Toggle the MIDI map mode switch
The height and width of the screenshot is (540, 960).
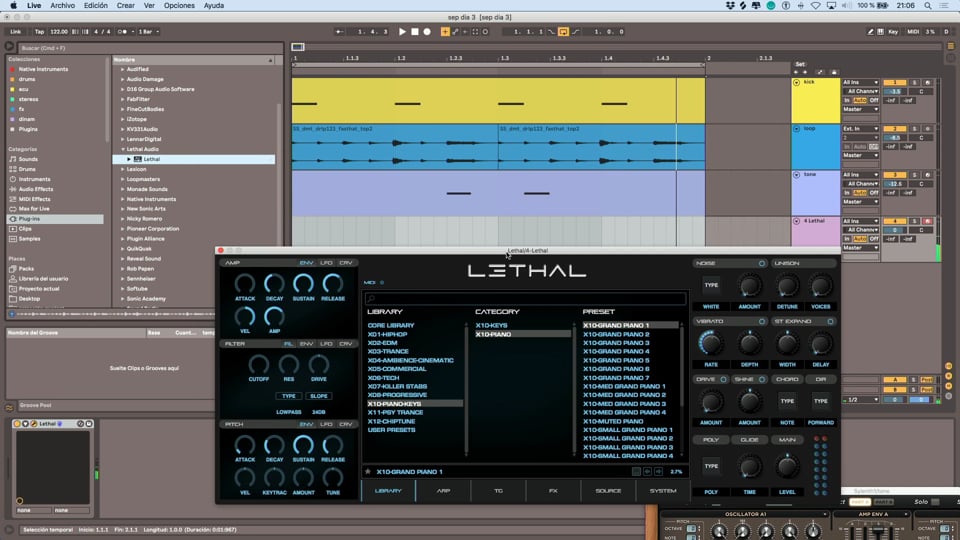pyautogui.click(x=912, y=32)
